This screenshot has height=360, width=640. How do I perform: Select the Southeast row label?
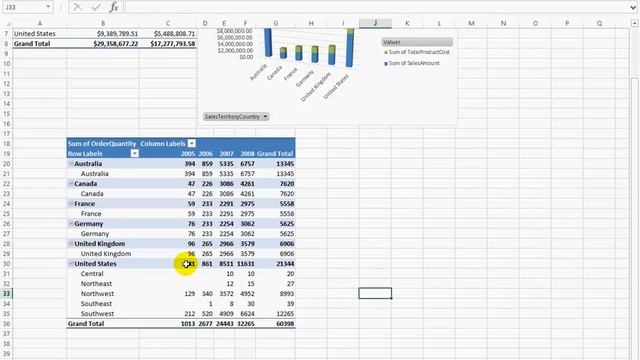pyautogui.click(x=96, y=303)
